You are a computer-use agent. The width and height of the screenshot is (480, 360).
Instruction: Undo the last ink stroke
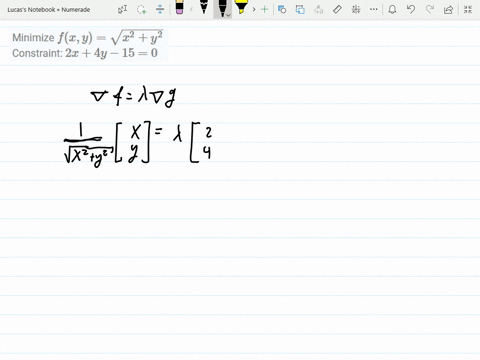(411, 9)
